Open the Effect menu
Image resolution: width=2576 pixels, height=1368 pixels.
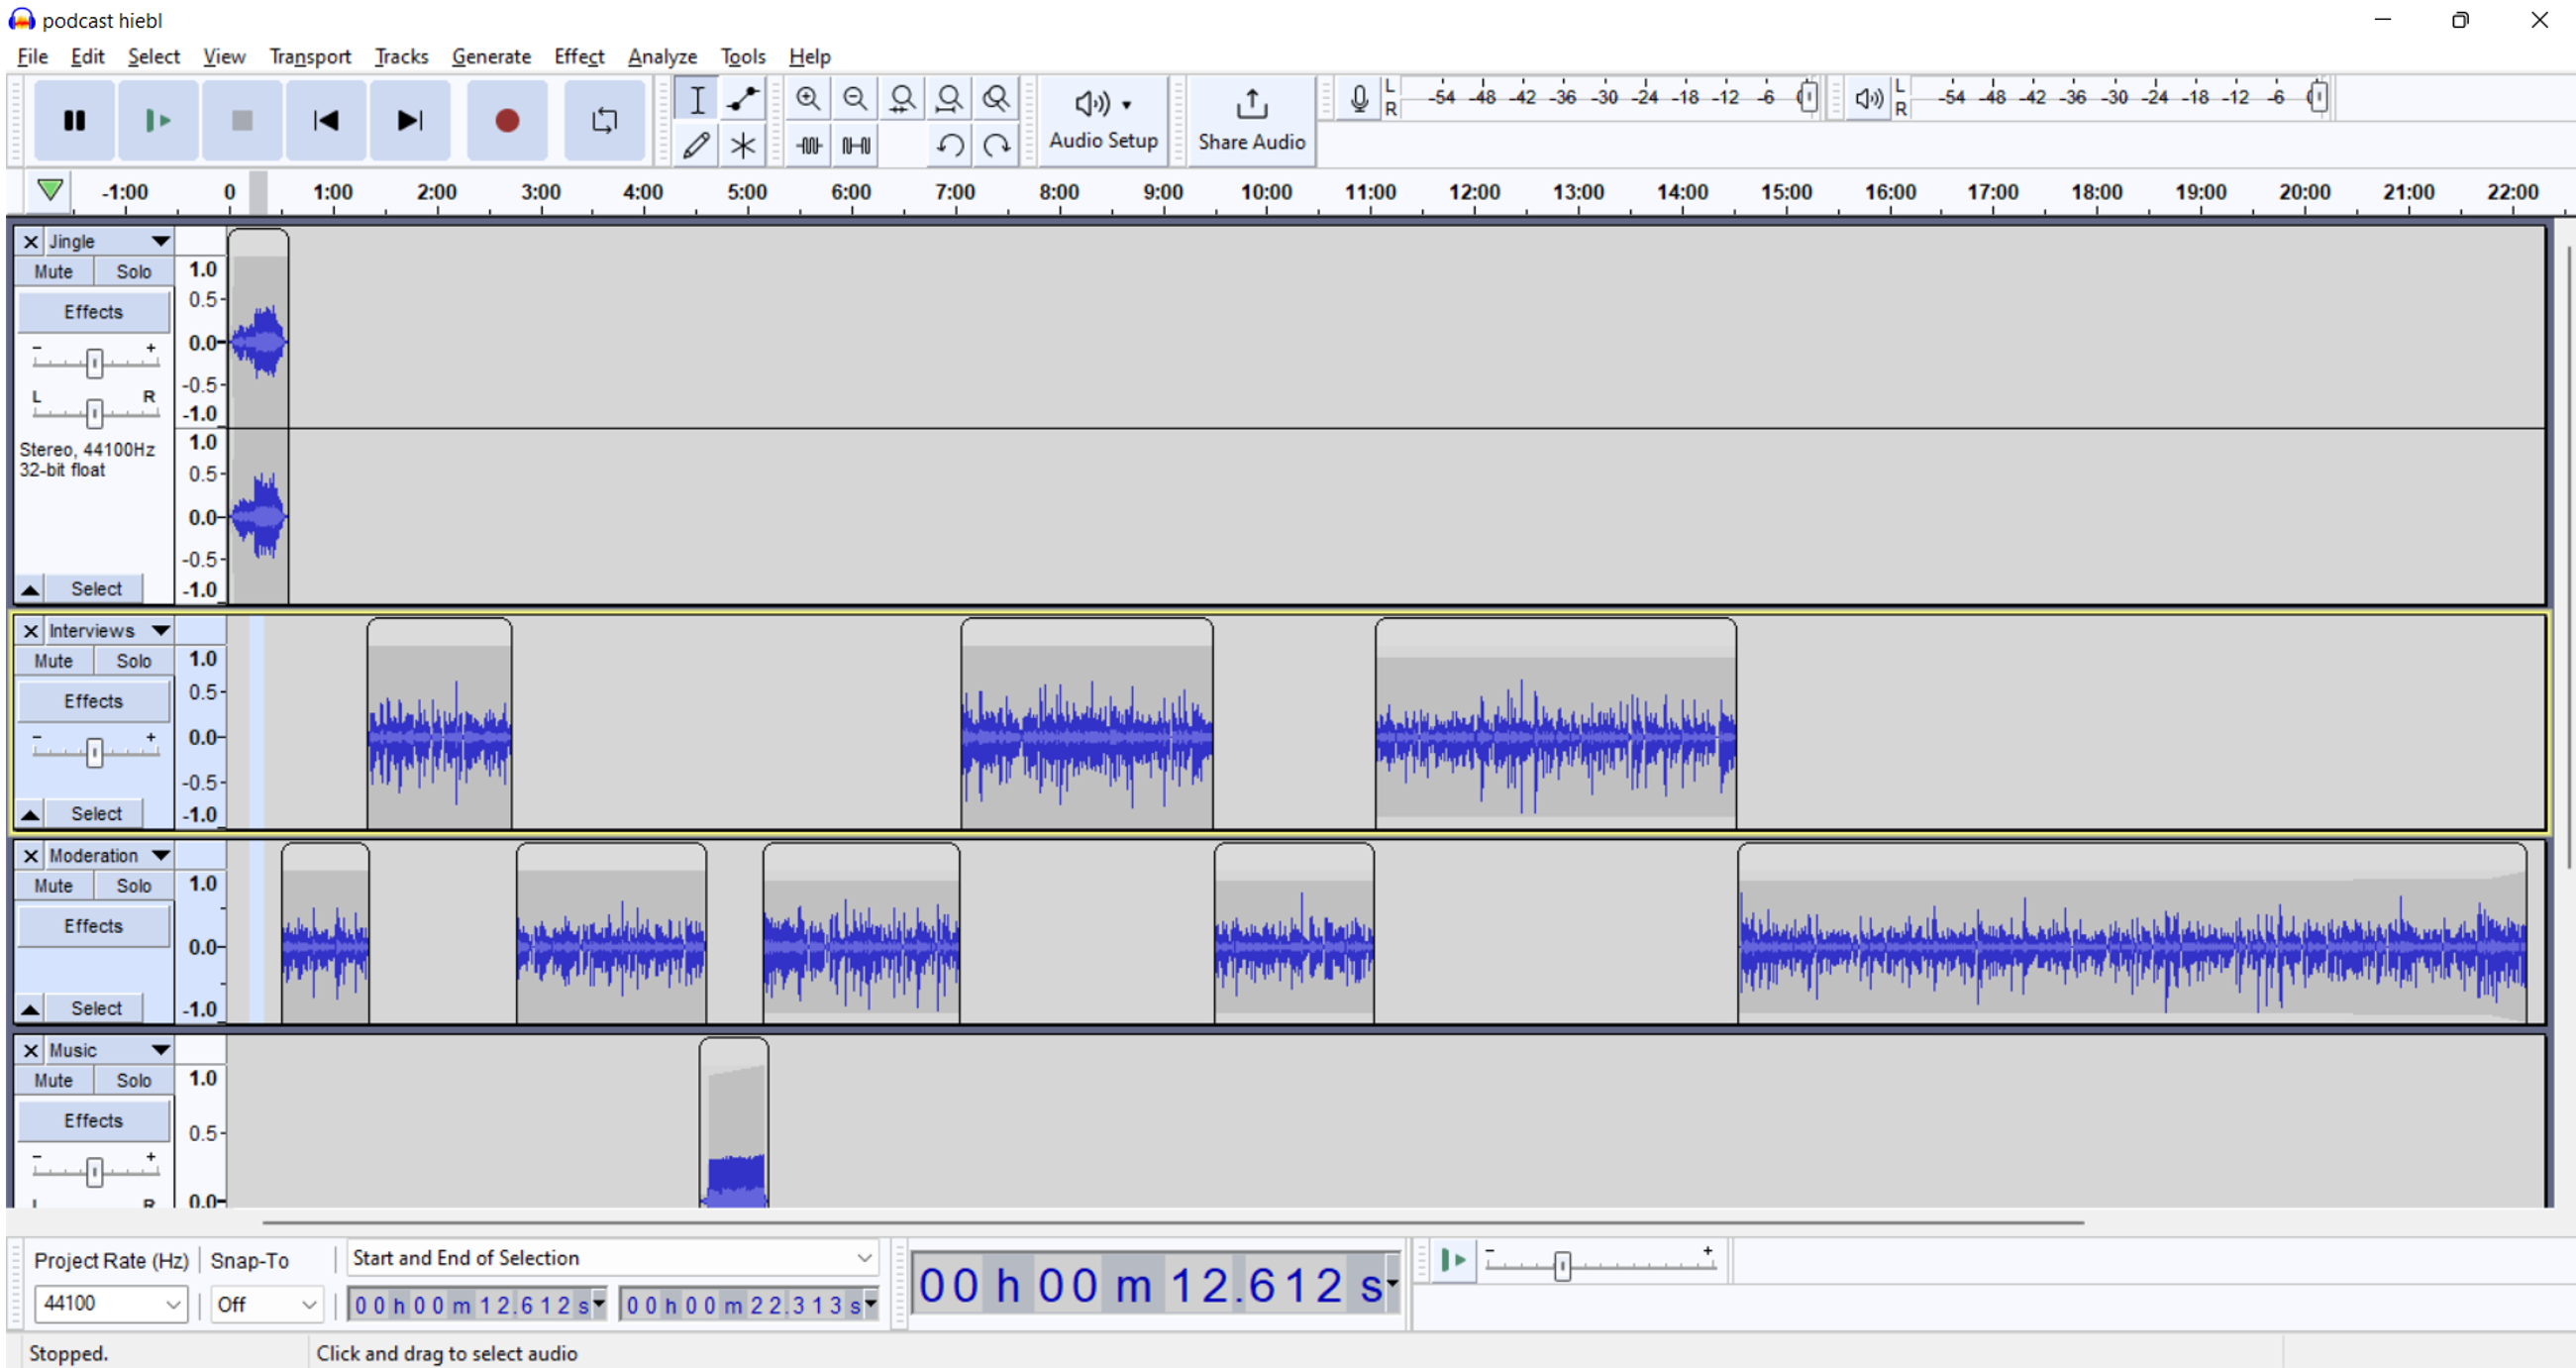(x=577, y=56)
